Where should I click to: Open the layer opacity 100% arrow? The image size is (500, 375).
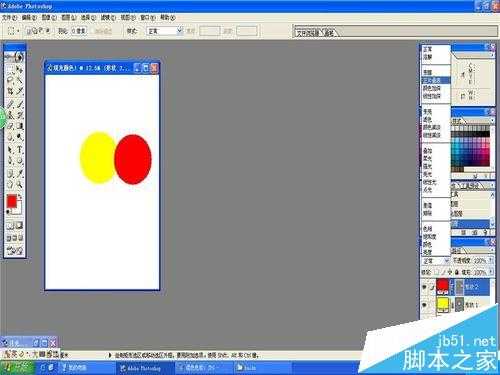(x=491, y=260)
